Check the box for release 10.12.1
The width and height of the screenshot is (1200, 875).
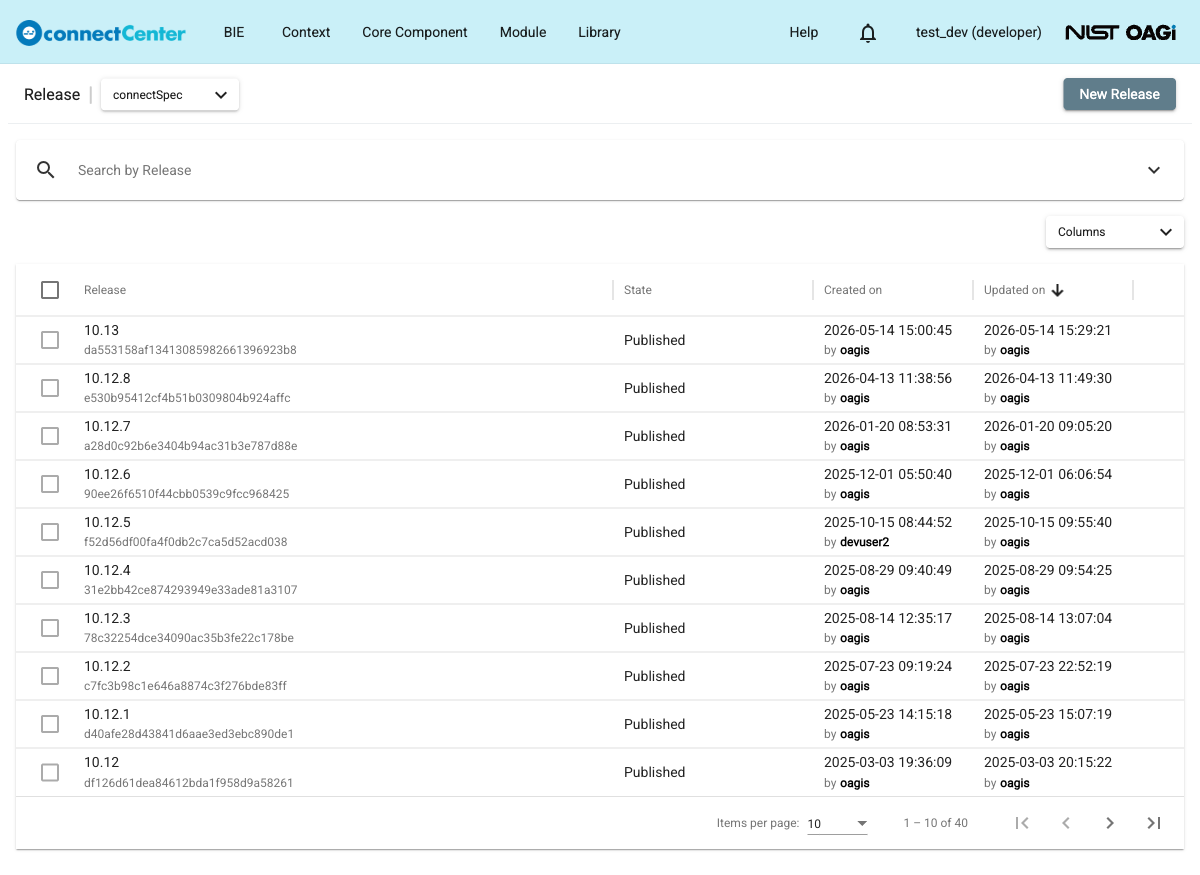pyautogui.click(x=50, y=724)
